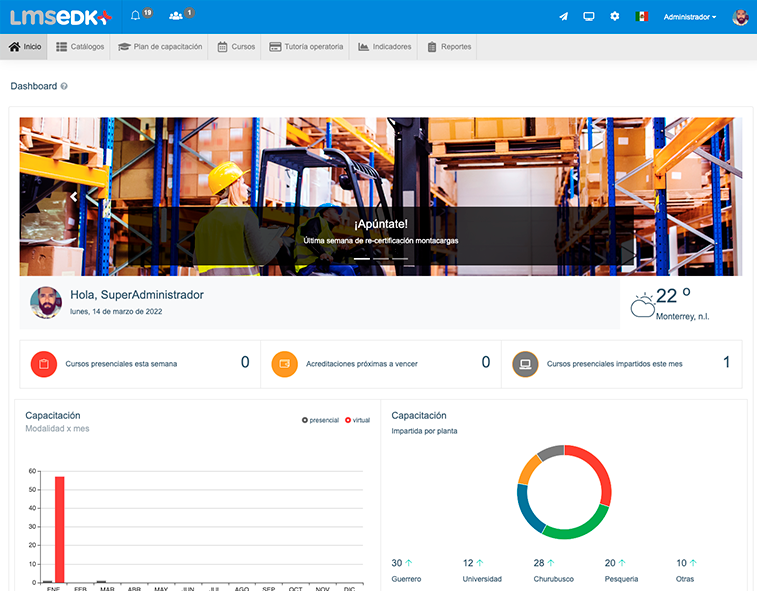Open the Plan de capacitación tab
Screen dimensions: 757x591
tap(160, 47)
